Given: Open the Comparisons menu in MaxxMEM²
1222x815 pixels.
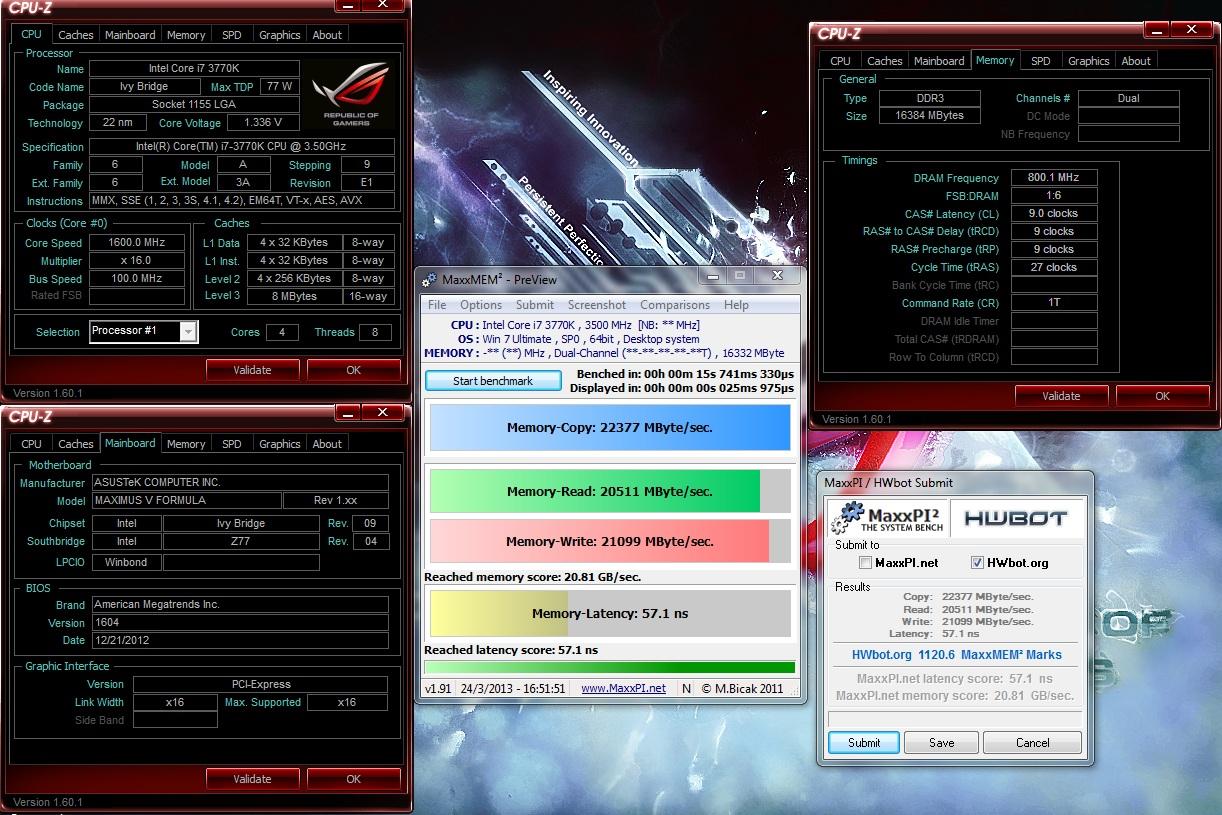Looking at the screenshot, I should tap(675, 305).
